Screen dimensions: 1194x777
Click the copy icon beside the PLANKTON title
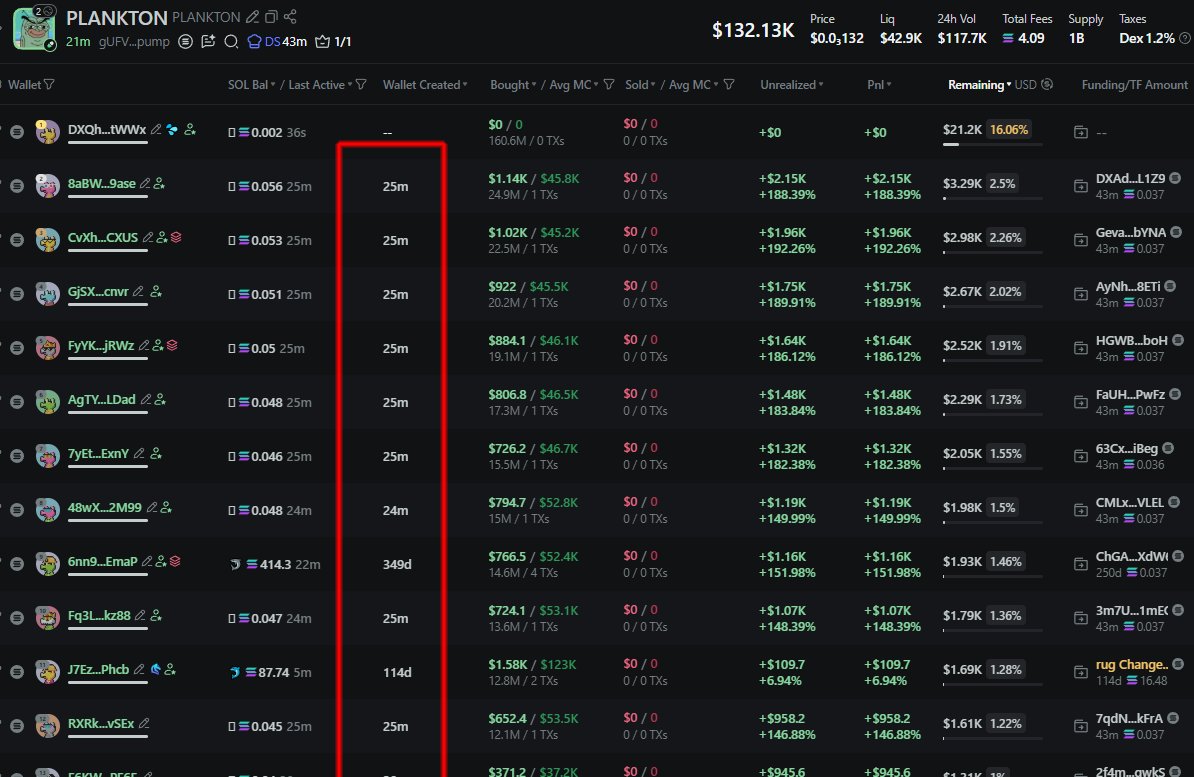point(271,17)
